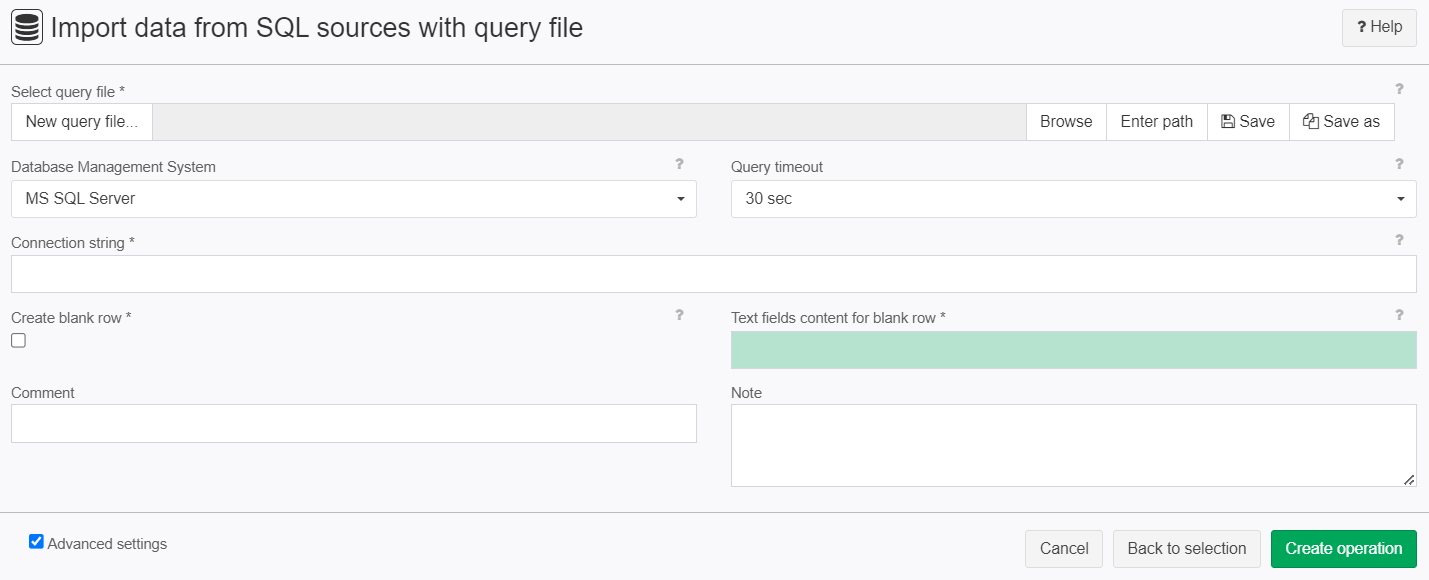Click the New query file button
The width and height of the screenshot is (1429, 580).
(x=82, y=122)
